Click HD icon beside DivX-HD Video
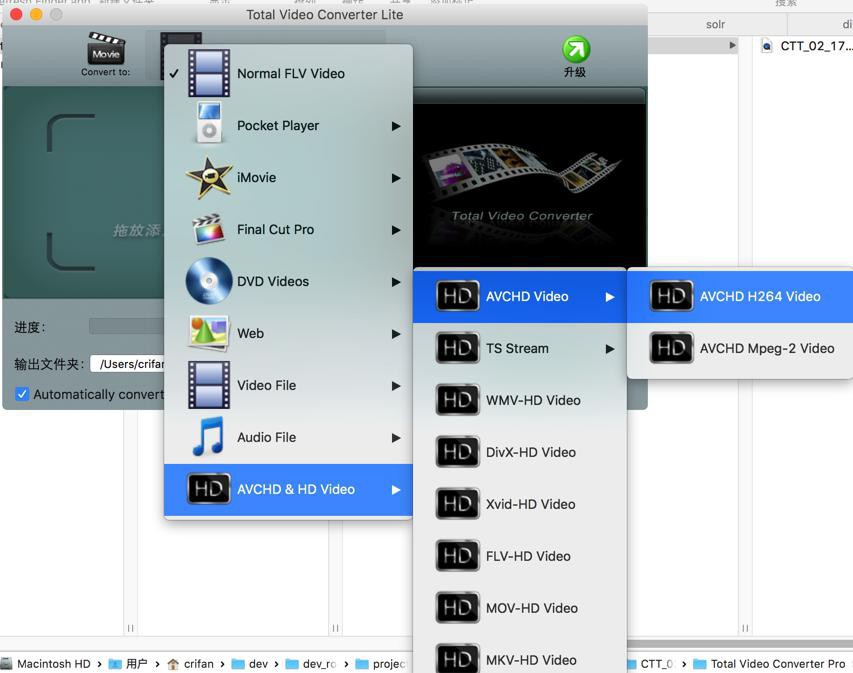The width and height of the screenshot is (853, 673). click(x=458, y=452)
